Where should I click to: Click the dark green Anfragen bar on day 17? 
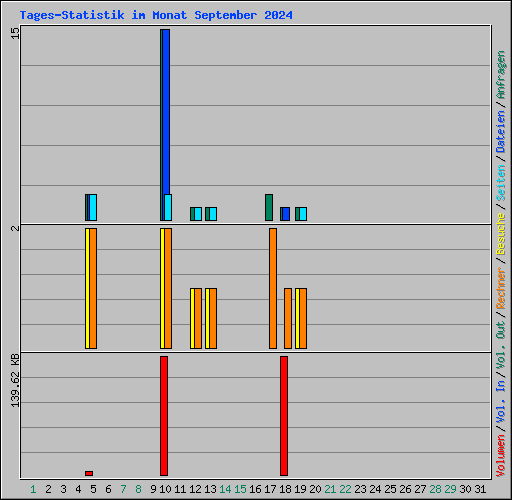[x=269, y=207]
